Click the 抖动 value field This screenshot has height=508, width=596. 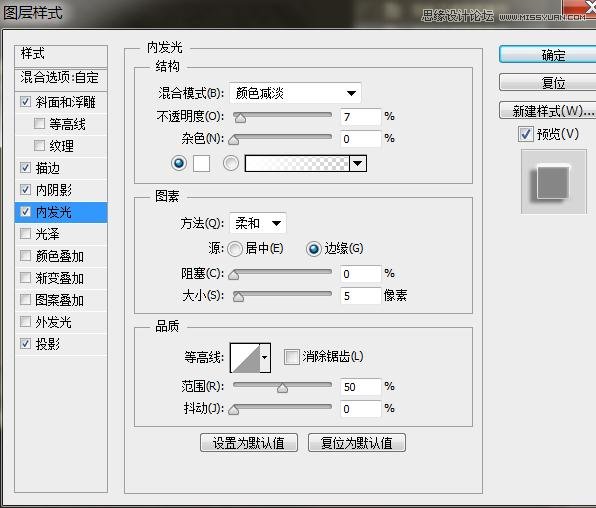(x=360, y=409)
